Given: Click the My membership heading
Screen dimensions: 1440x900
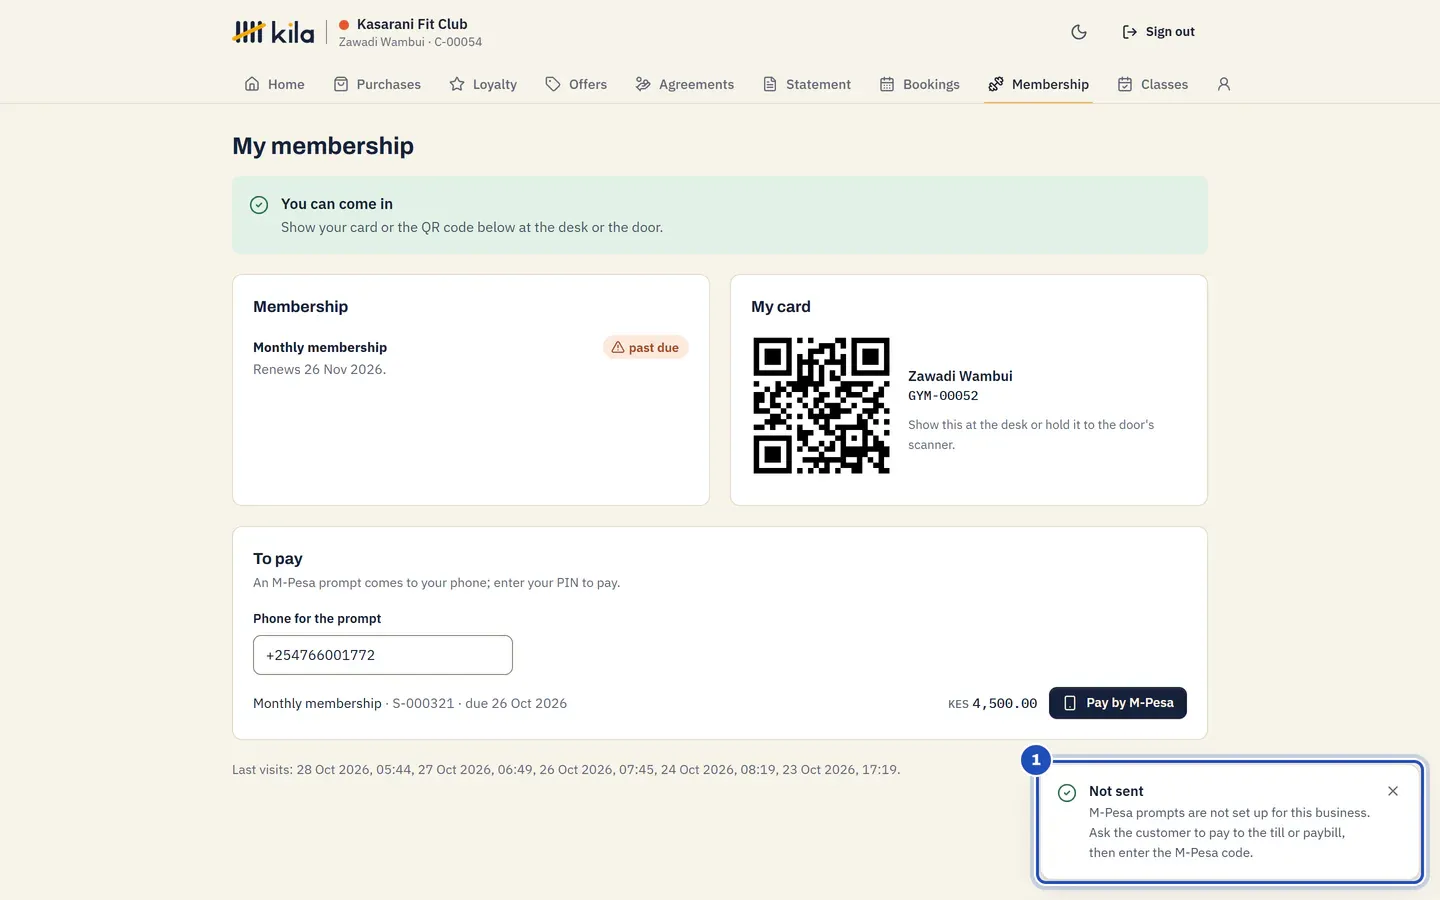Looking at the screenshot, I should (323, 146).
